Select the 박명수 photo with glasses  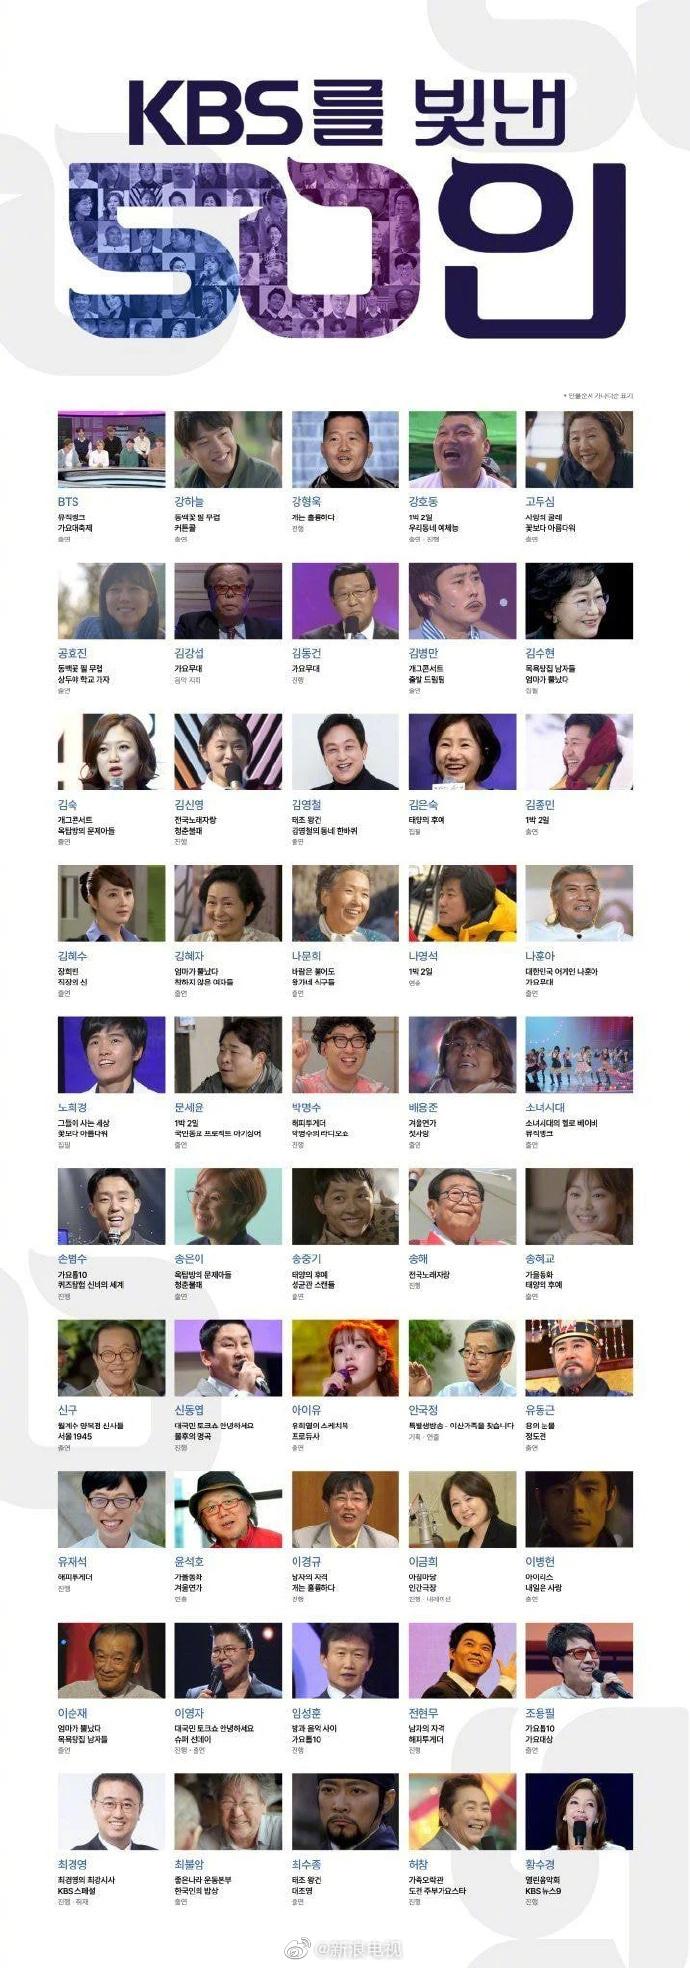coord(345,1055)
